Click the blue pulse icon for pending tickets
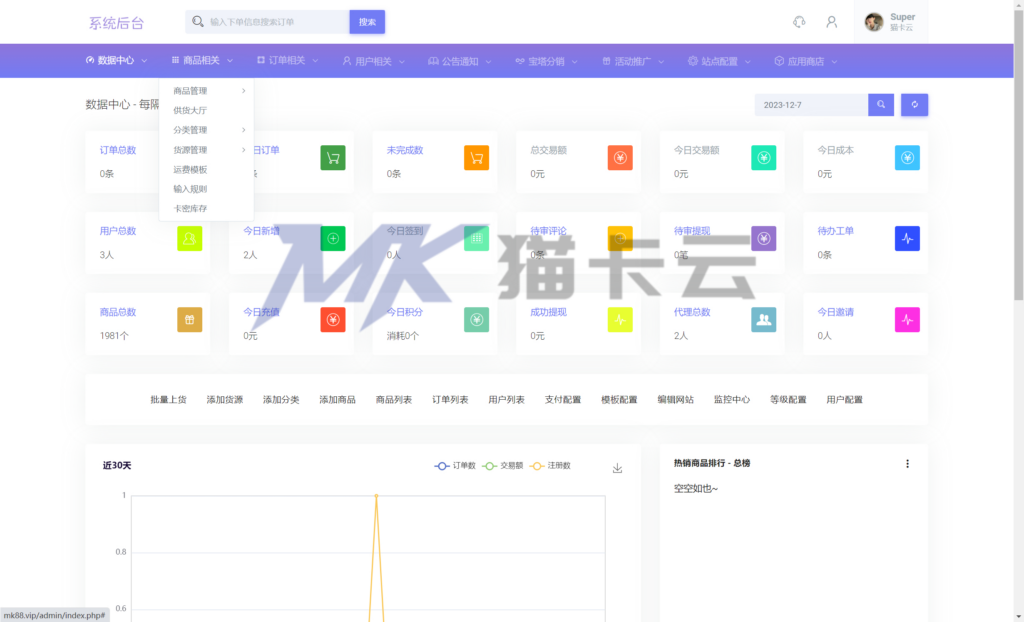Screen dimensions: 1024x622 click(907, 238)
